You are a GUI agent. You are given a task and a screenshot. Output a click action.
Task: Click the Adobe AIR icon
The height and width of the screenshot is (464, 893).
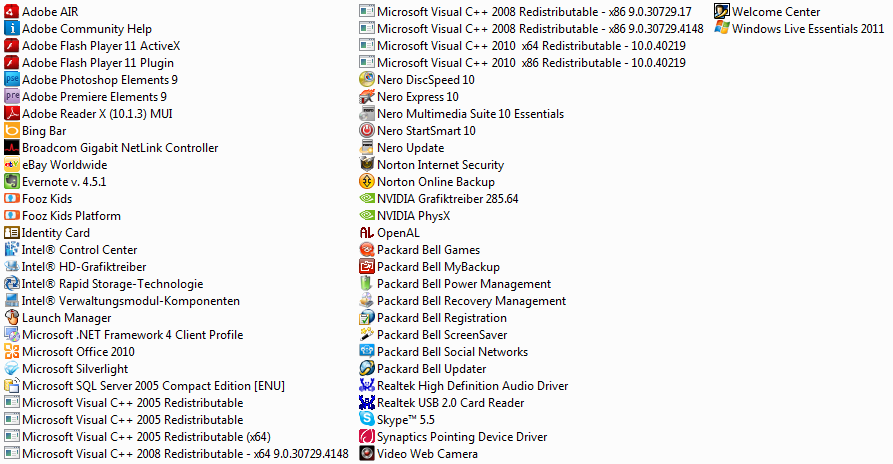click(11, 11)
